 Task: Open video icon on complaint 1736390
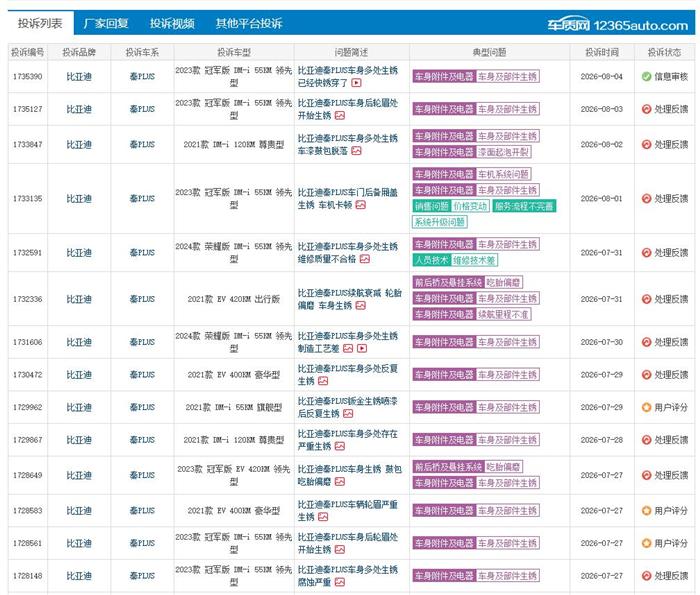pyautogui.click(x=356, y=83)
